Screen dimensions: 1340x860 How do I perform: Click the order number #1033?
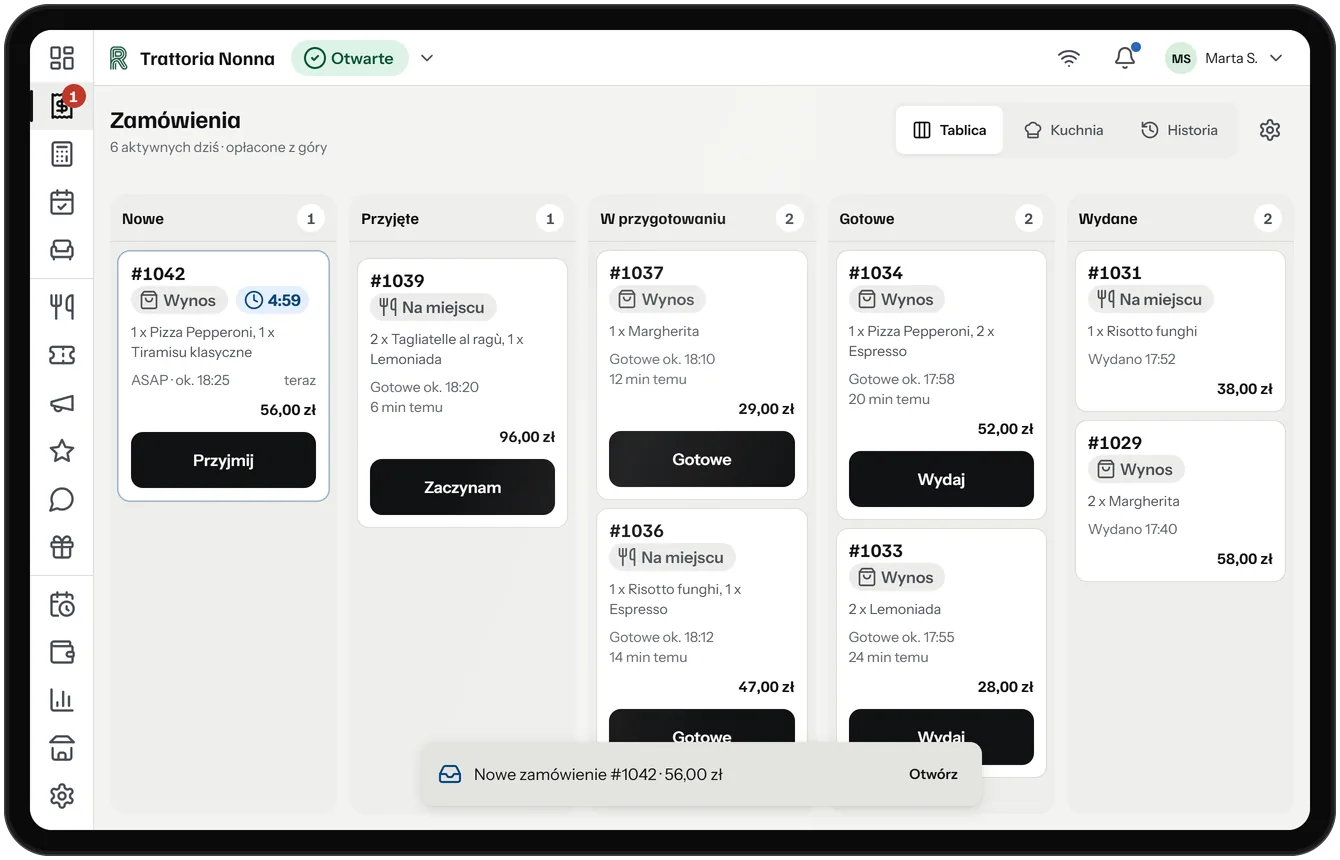(x=875, y=551)
